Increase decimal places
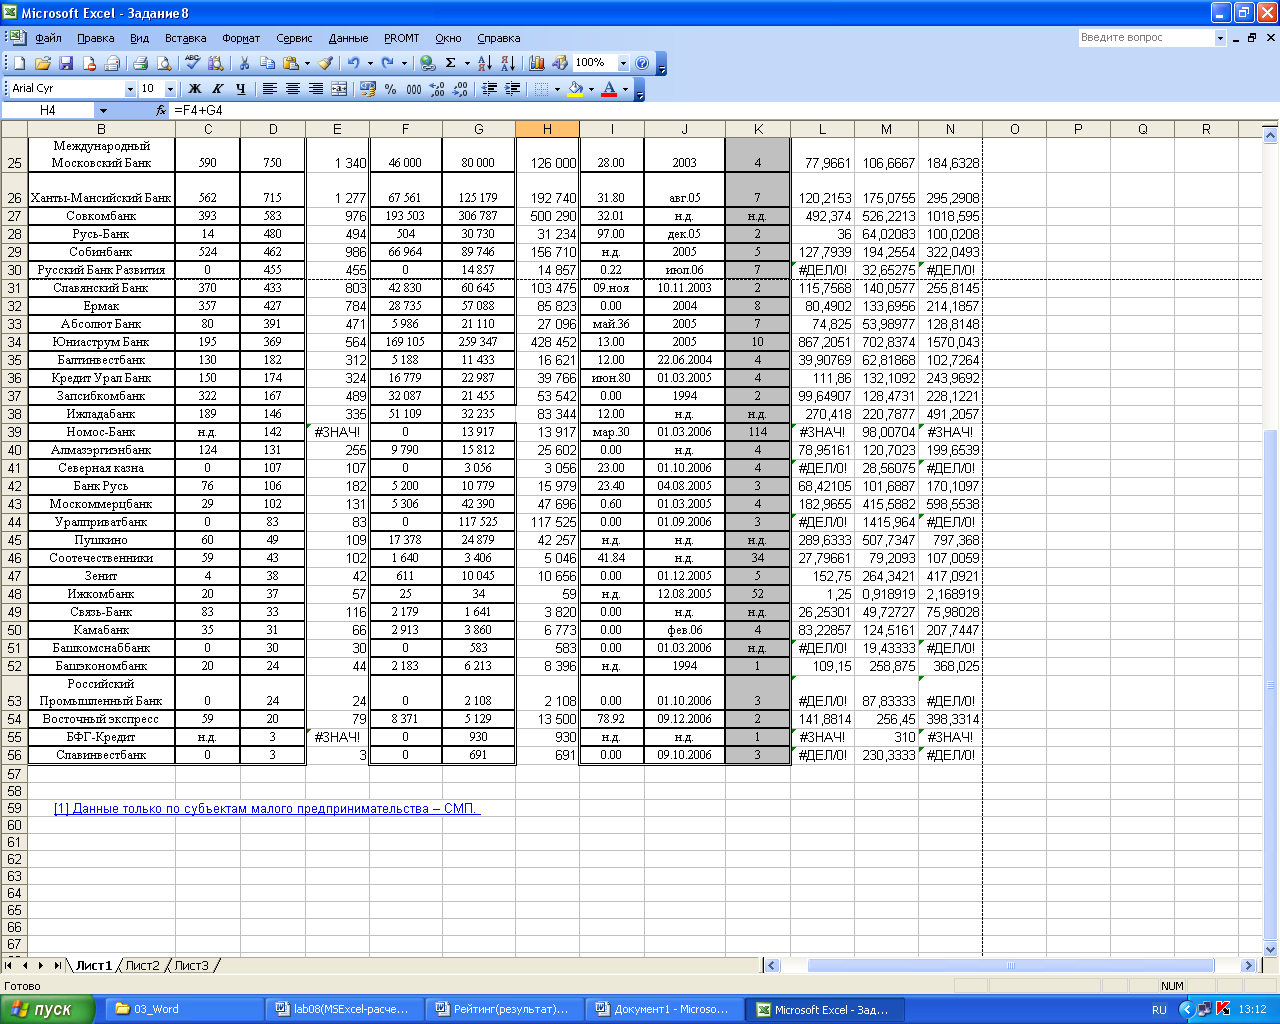Image resolution: width=1280 pixels, height=1024 pixels. (437, 89)
